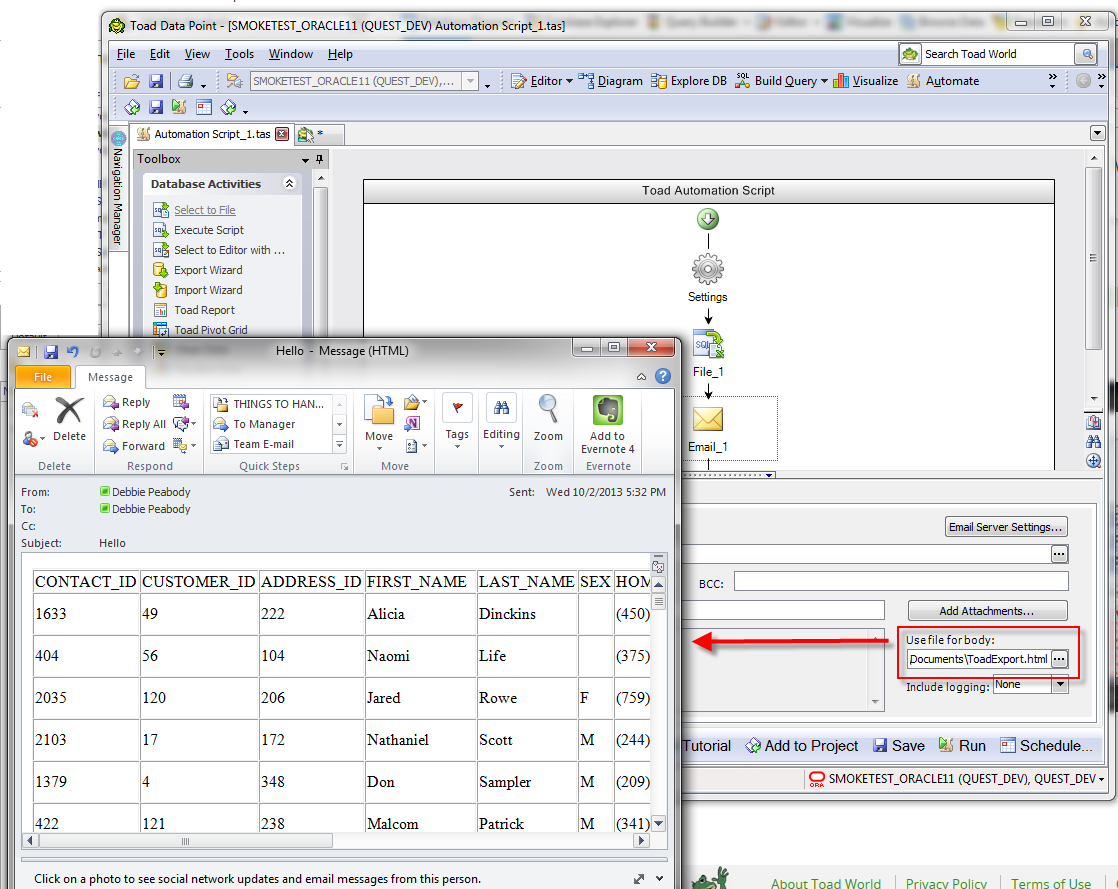This screenshot has width=1118, height=889.
Task: Click the Privacy Policy link
Action: click(x=946, y=883)
